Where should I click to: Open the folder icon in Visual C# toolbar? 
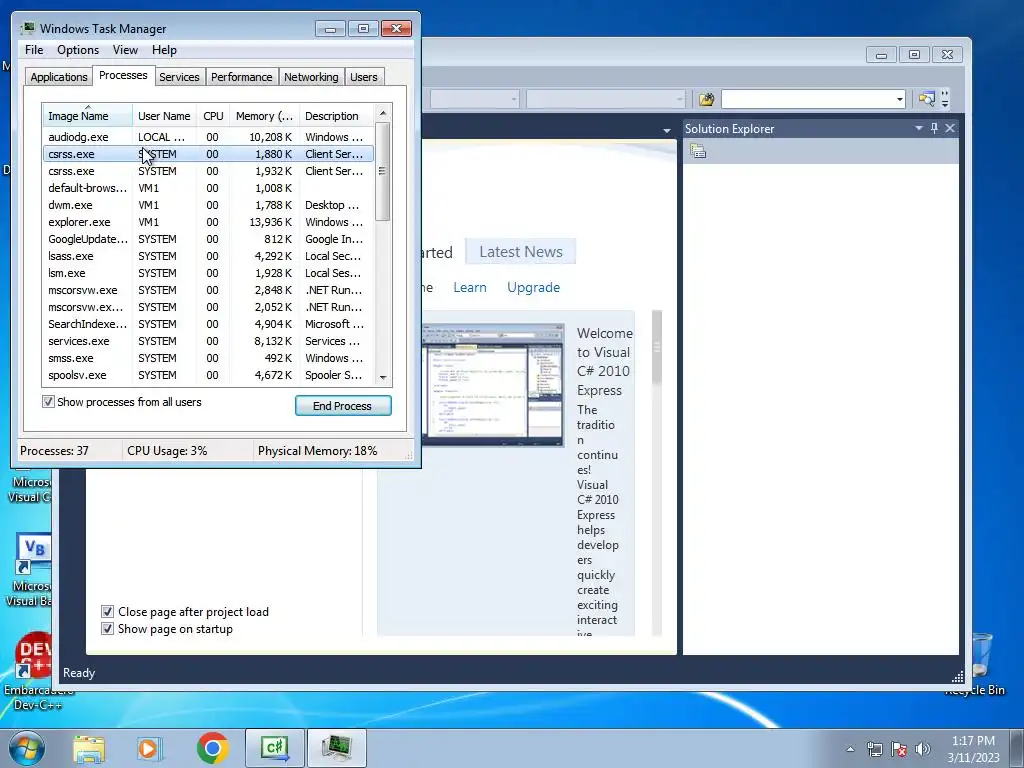[706, 99]
